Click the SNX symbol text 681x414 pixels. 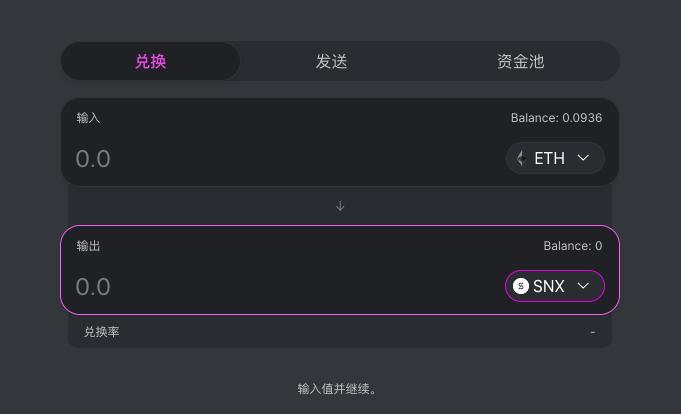pos(549,286)
